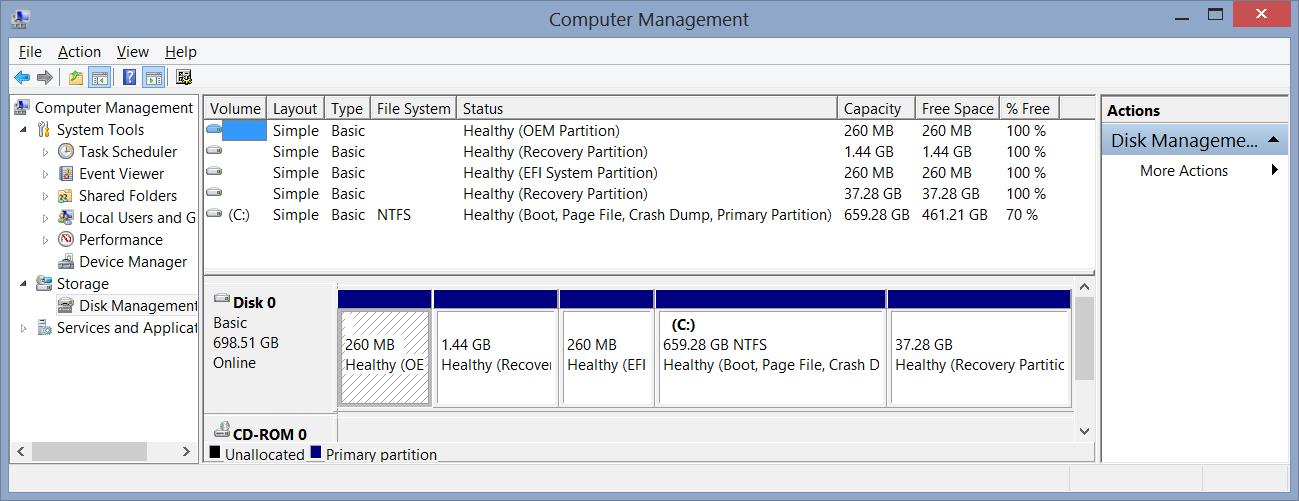Expand the Task Scheduler node

point(45,152)
